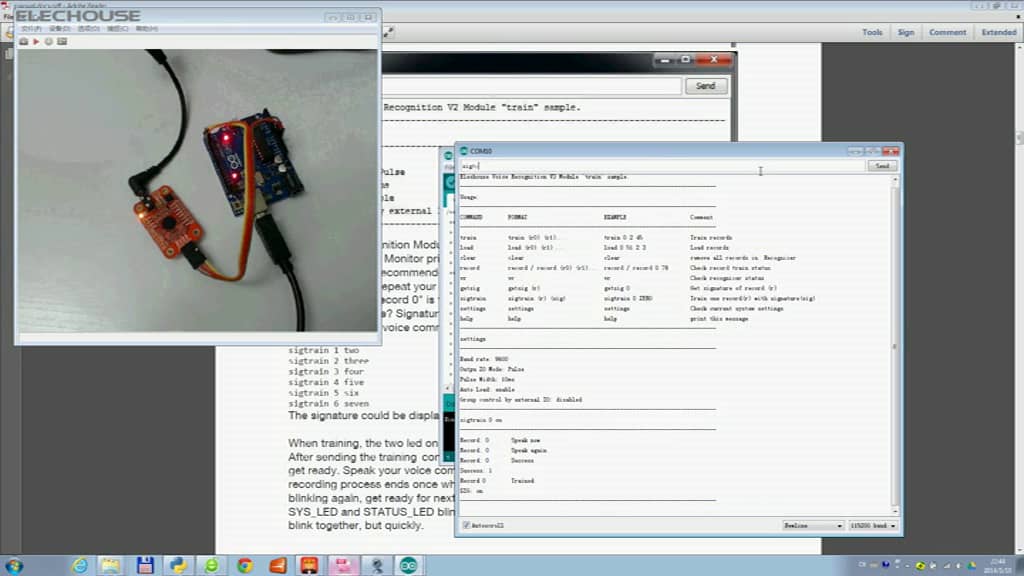This screenshot has height=576, width=1024.
Task: Click the webcam video preview of the Arduino
Action: (x=197, y=190)
